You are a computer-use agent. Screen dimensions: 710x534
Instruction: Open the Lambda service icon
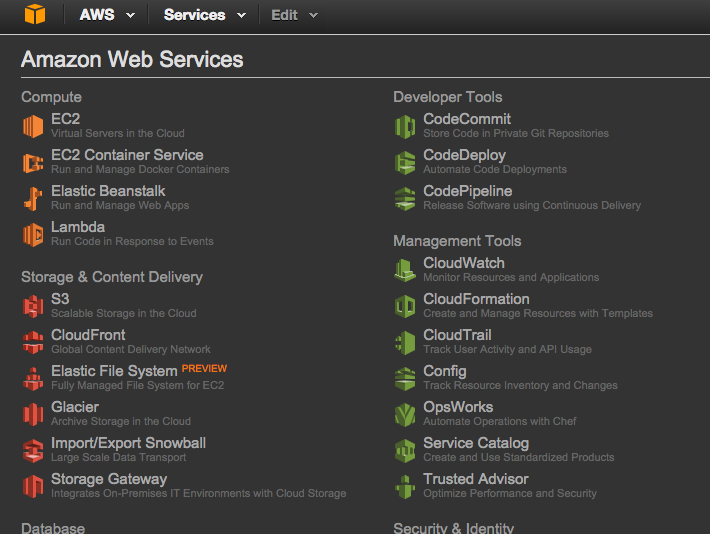(33, 235)
